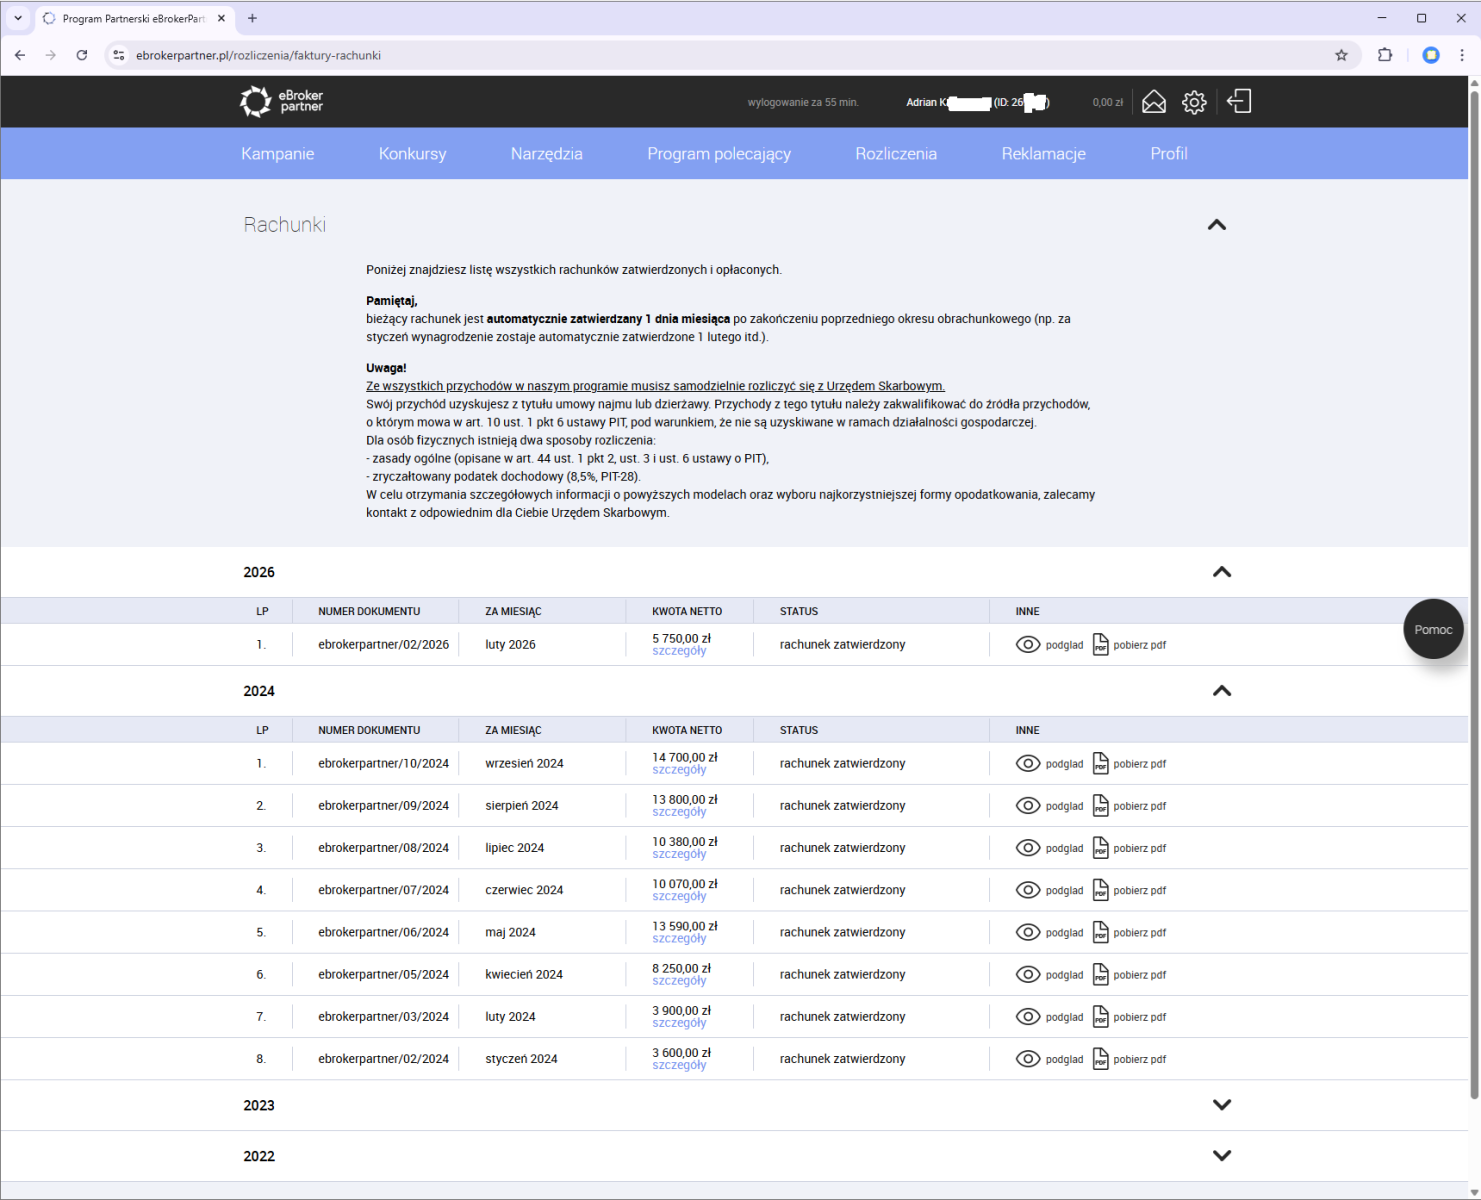Download PDF for ebrokerpartner/06/2024
Image resolution: width=1481 pixels, height=1200 pixels.
[1129, 933]
